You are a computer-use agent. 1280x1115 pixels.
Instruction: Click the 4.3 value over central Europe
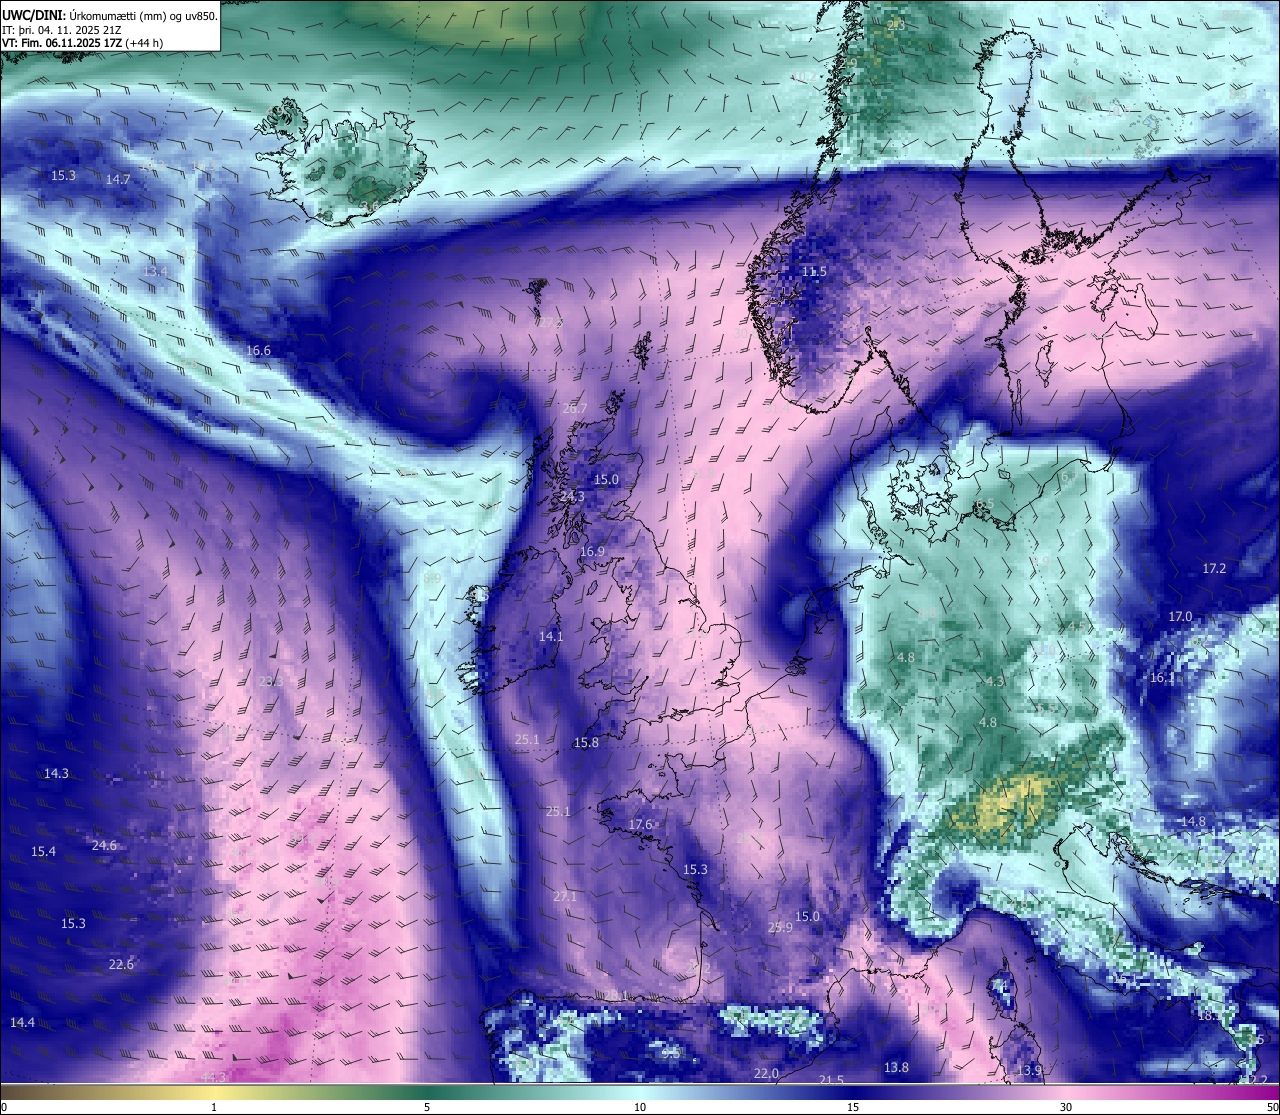click(x=995, y=681)
